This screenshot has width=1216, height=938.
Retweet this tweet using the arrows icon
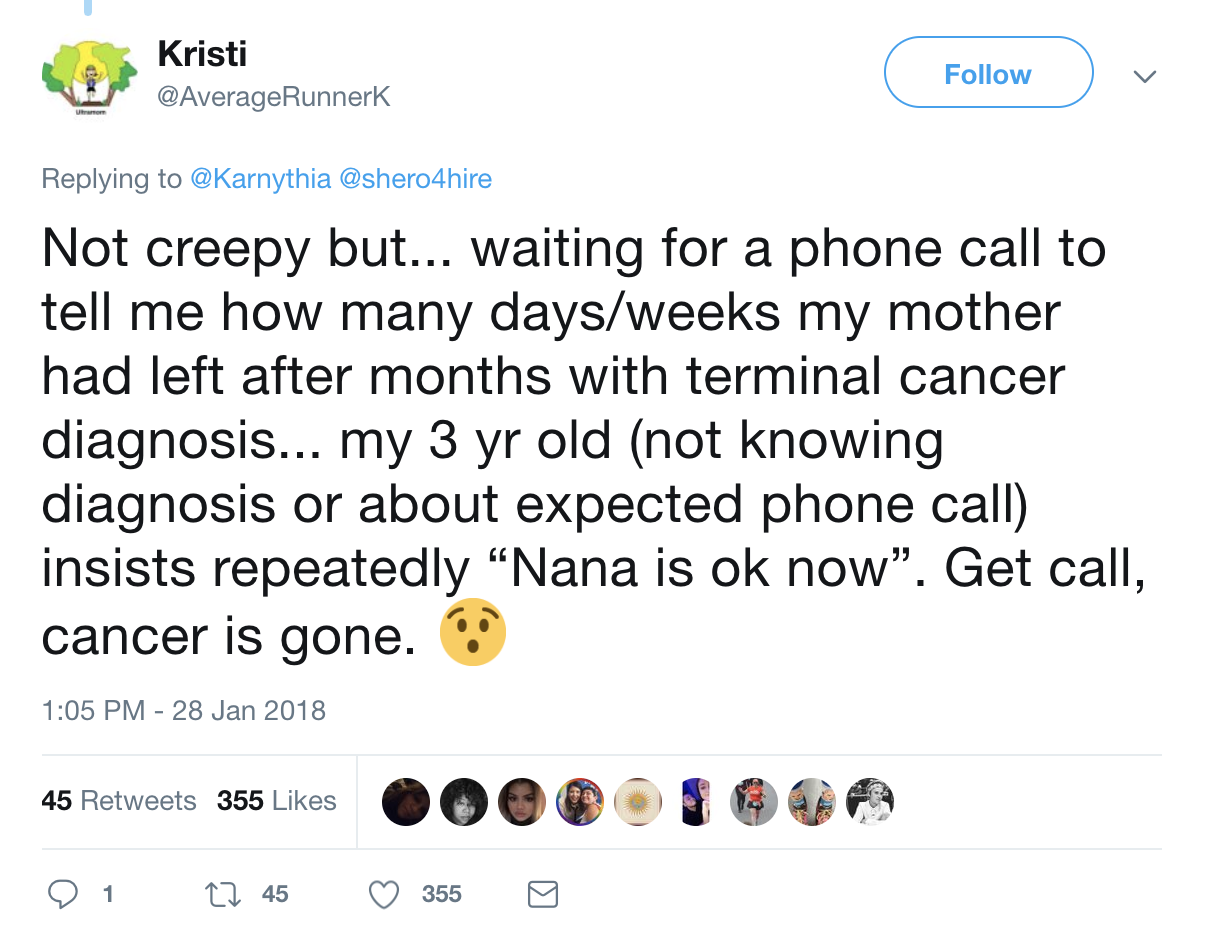(x=223, y=893)
